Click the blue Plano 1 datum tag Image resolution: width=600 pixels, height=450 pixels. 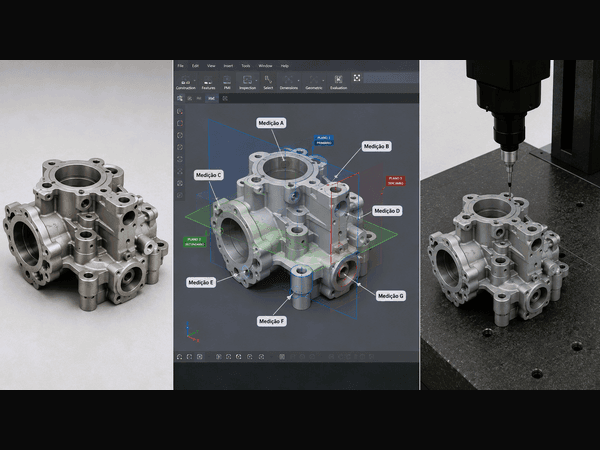pyautogui.click(x=324, y=140)
